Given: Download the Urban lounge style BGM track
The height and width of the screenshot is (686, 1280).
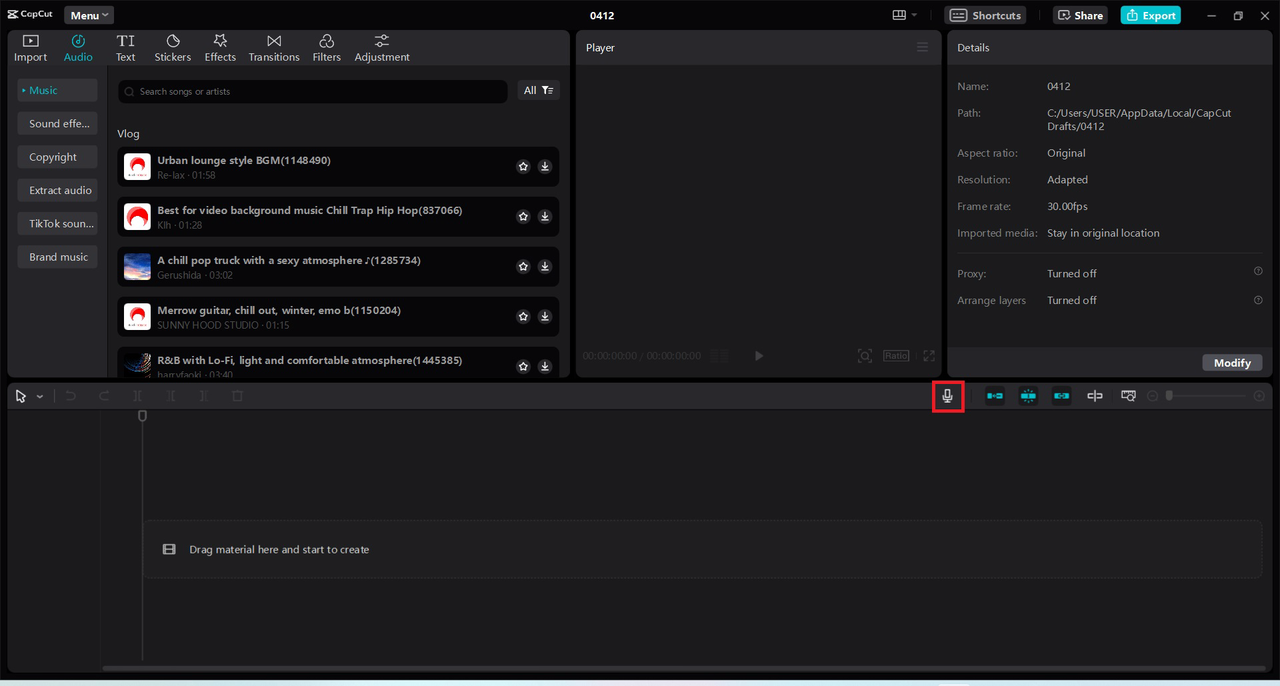Looking at the screenshot, I should click(x=545, y=167).
